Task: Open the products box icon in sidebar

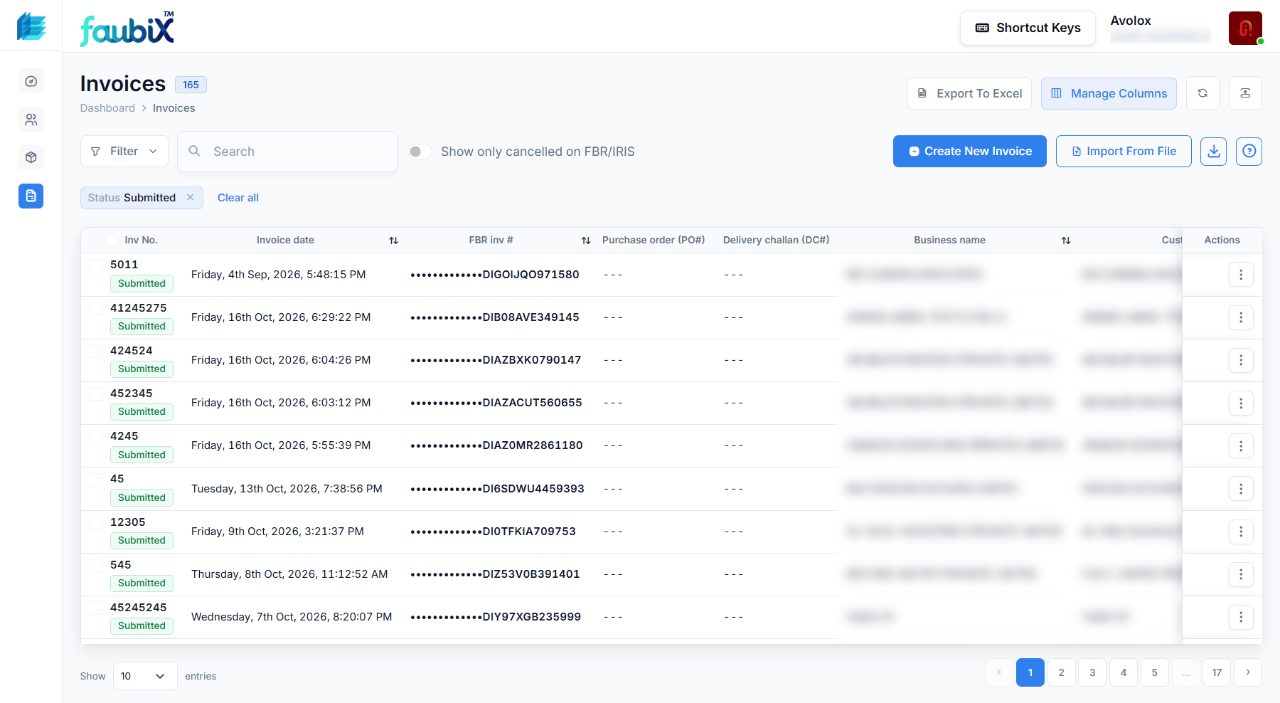Action: click(31, 157)
